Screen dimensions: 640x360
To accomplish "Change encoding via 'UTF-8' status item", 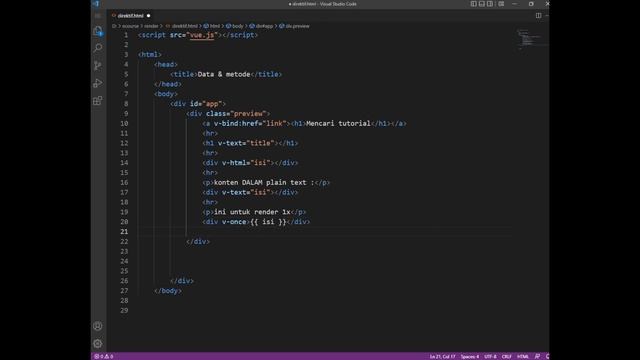I will (490, 356).
